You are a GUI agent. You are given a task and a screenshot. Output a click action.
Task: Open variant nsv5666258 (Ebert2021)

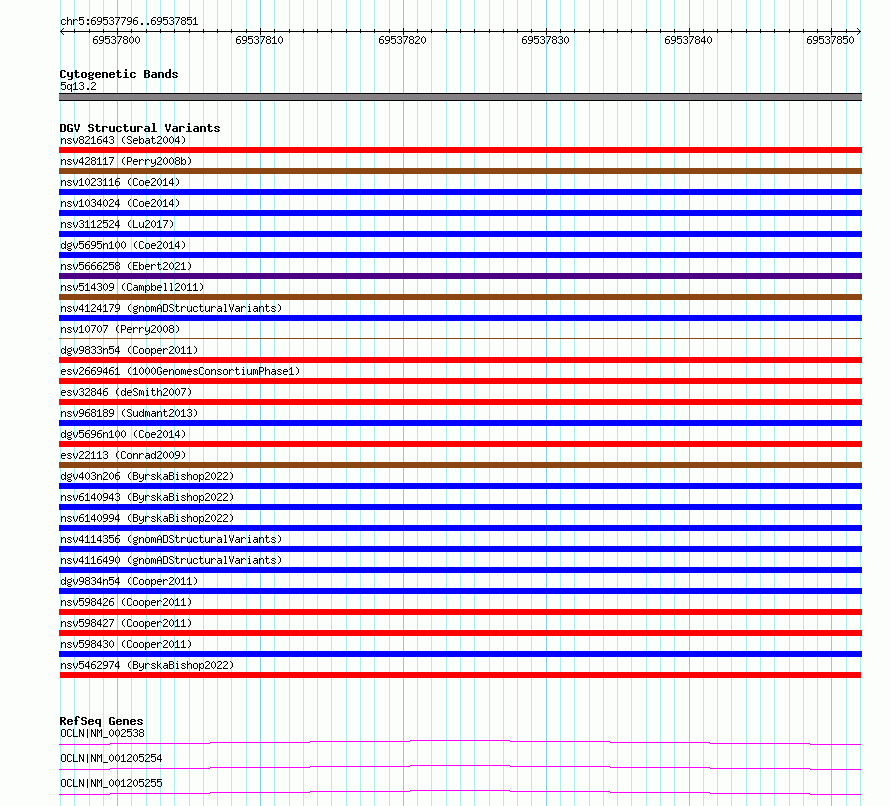click(x=126, y=266)
